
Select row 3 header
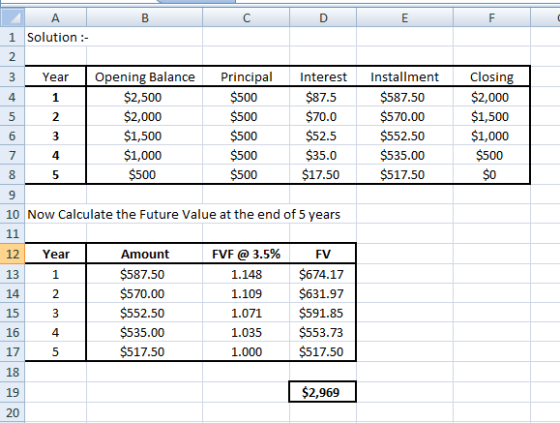pyautogui.click(x=12, y=76)
